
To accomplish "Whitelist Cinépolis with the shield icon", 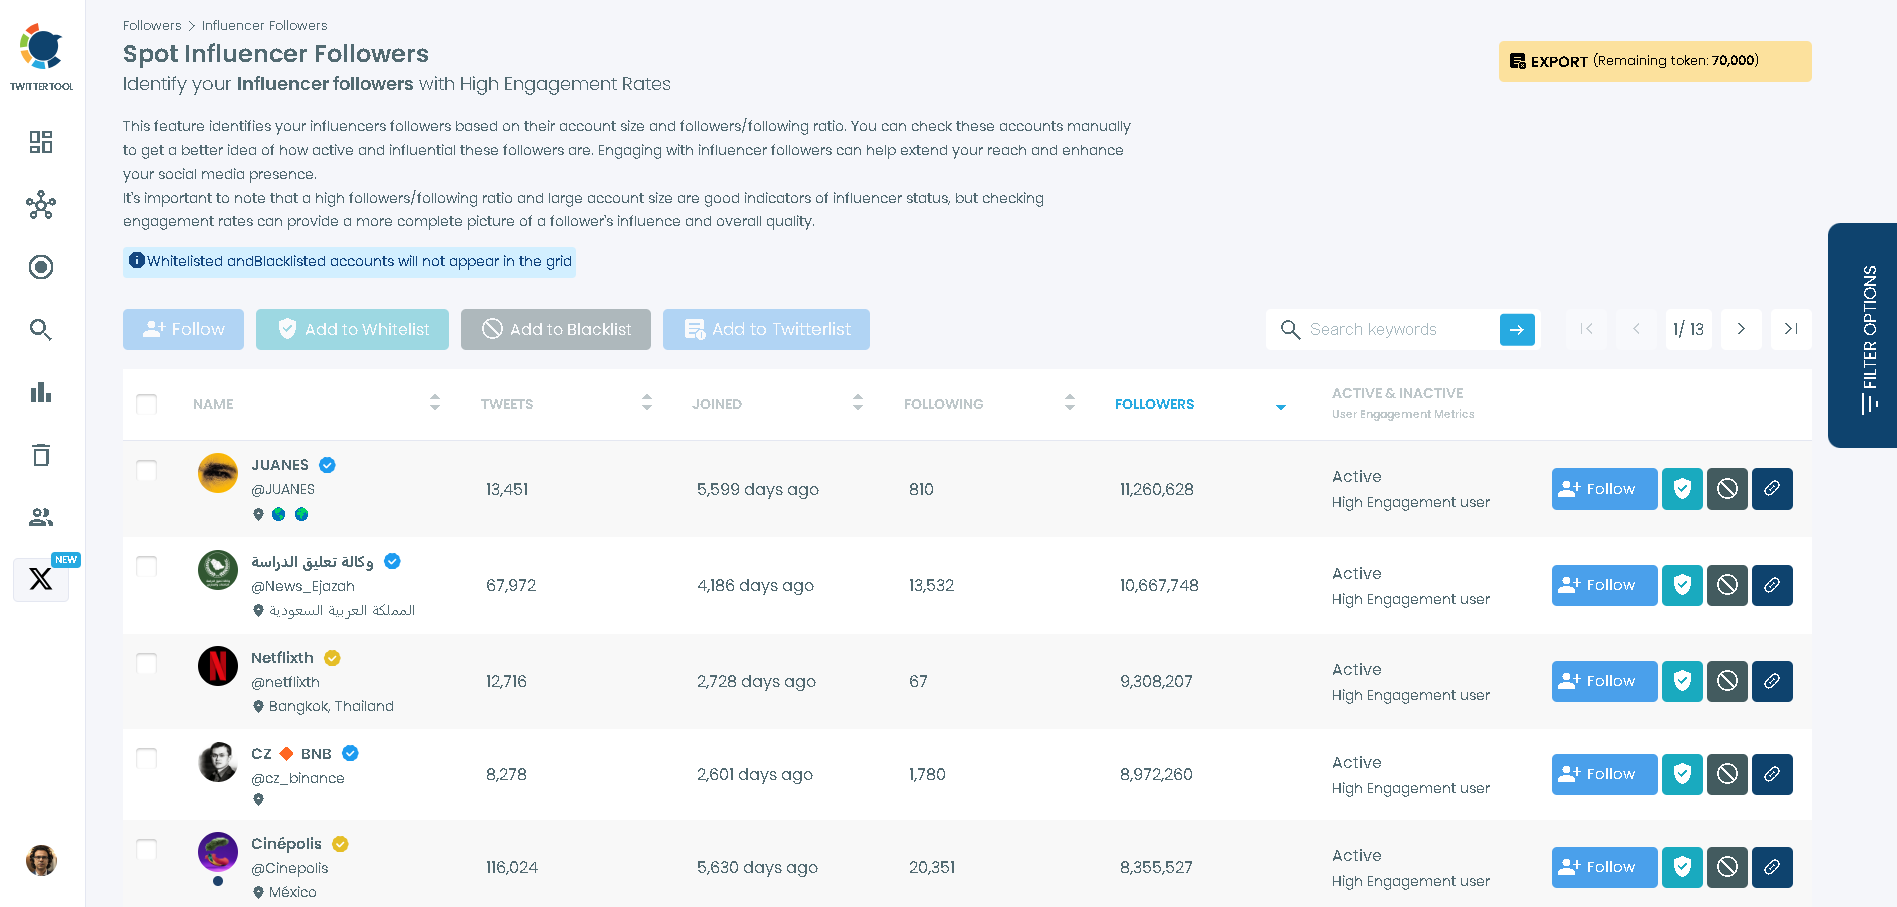I will tap(1682, 867).
